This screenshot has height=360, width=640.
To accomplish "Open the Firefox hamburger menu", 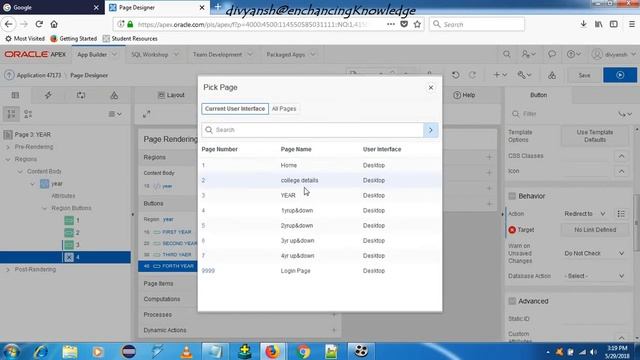I will tap(631, 24).
